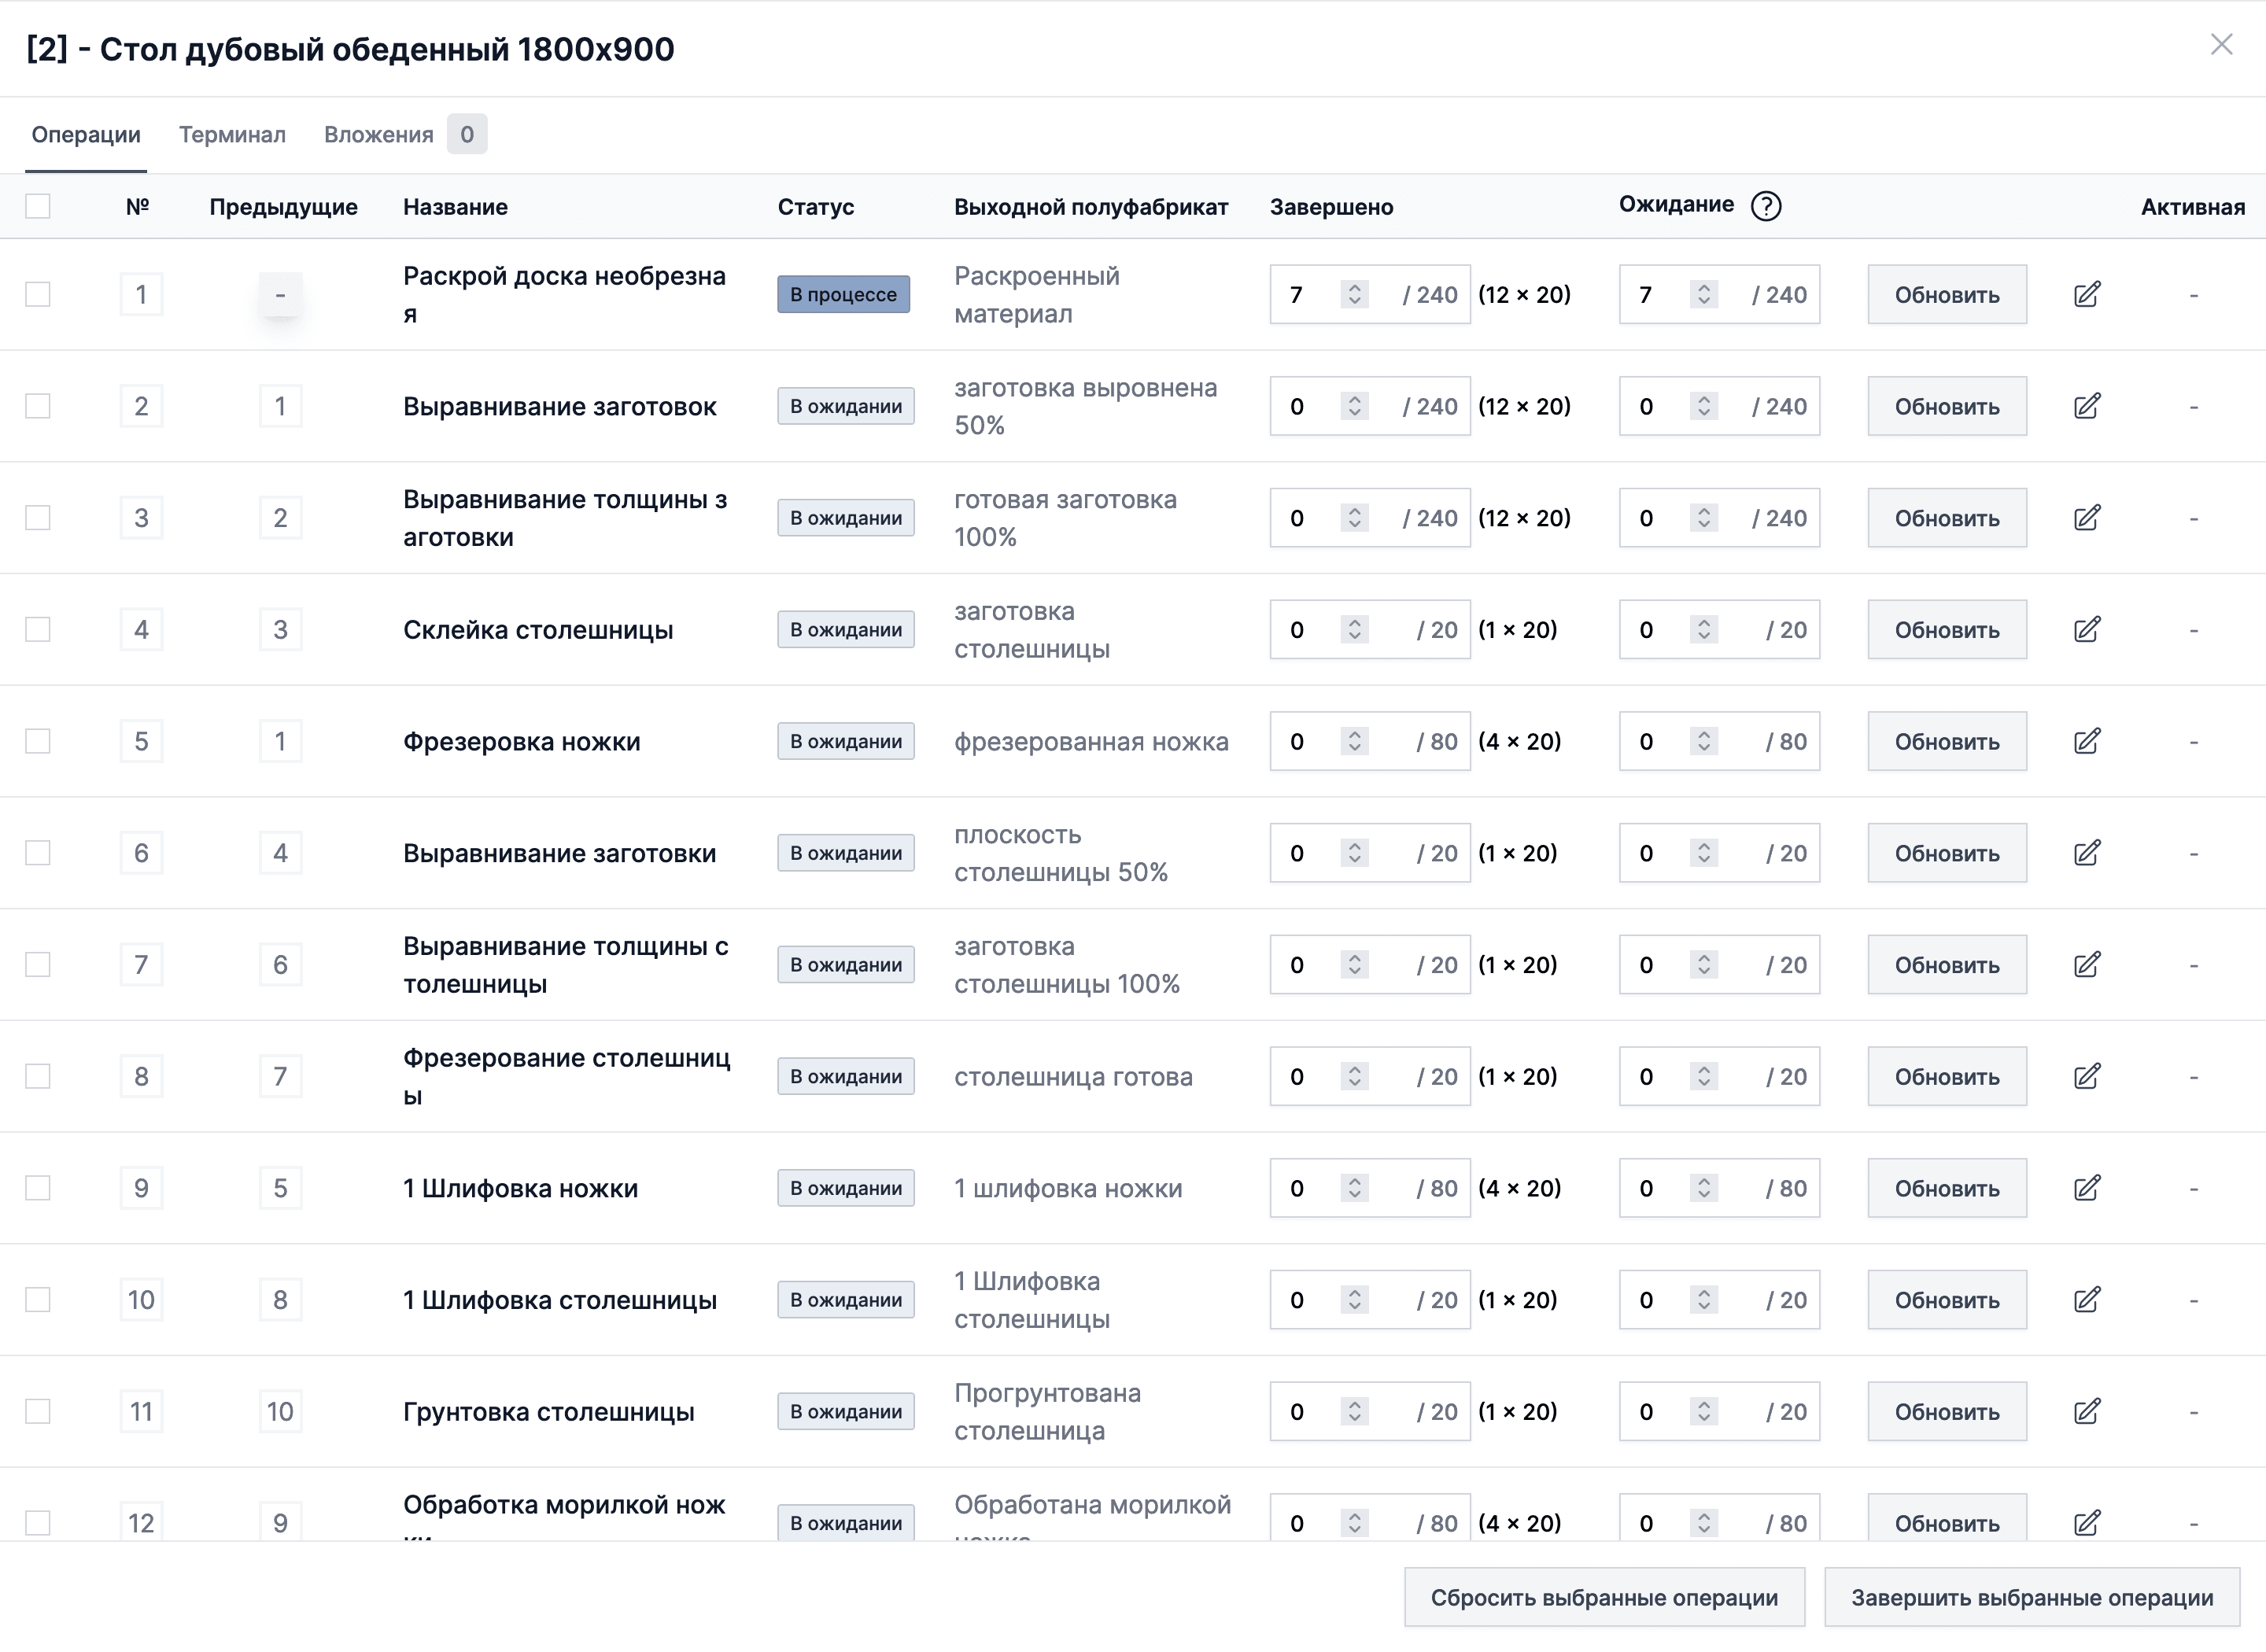Click question mark icon next to Ожидание header
This screenshot has height=1652, width=2266.
coord(1766,205)
